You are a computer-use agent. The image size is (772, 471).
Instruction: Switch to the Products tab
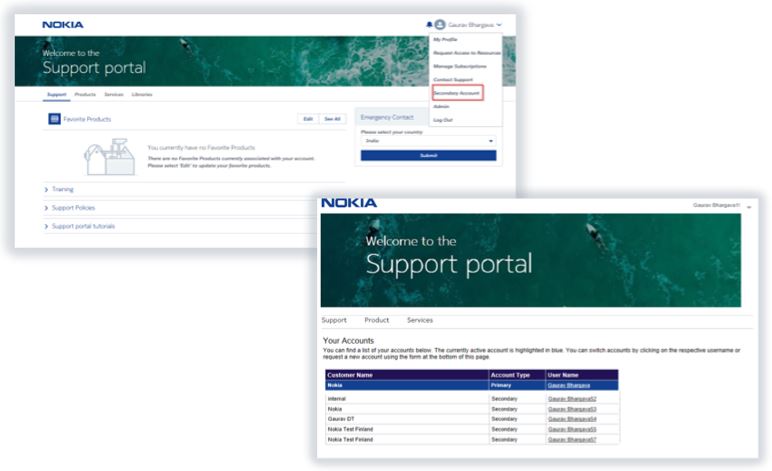coord(85,94)
